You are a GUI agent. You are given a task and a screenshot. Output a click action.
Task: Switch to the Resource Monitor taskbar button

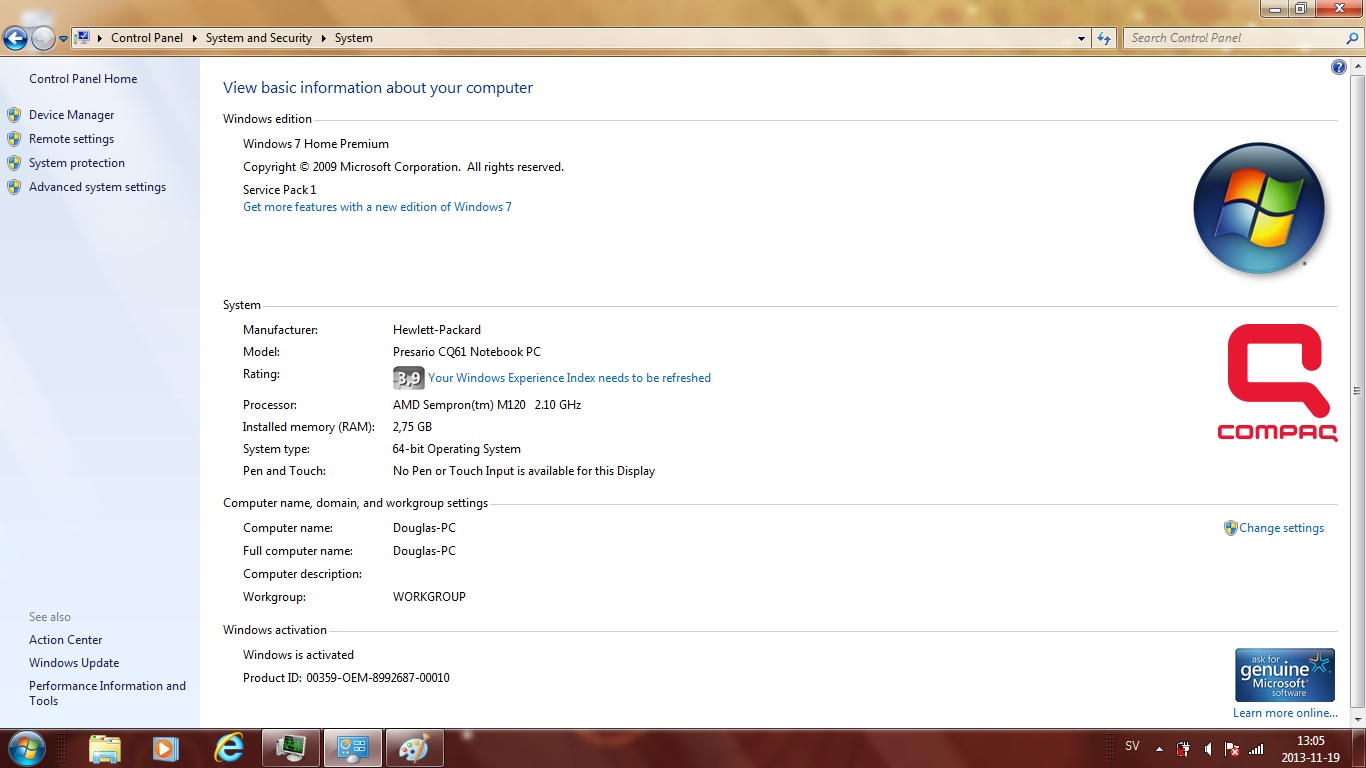pos(291,748)
